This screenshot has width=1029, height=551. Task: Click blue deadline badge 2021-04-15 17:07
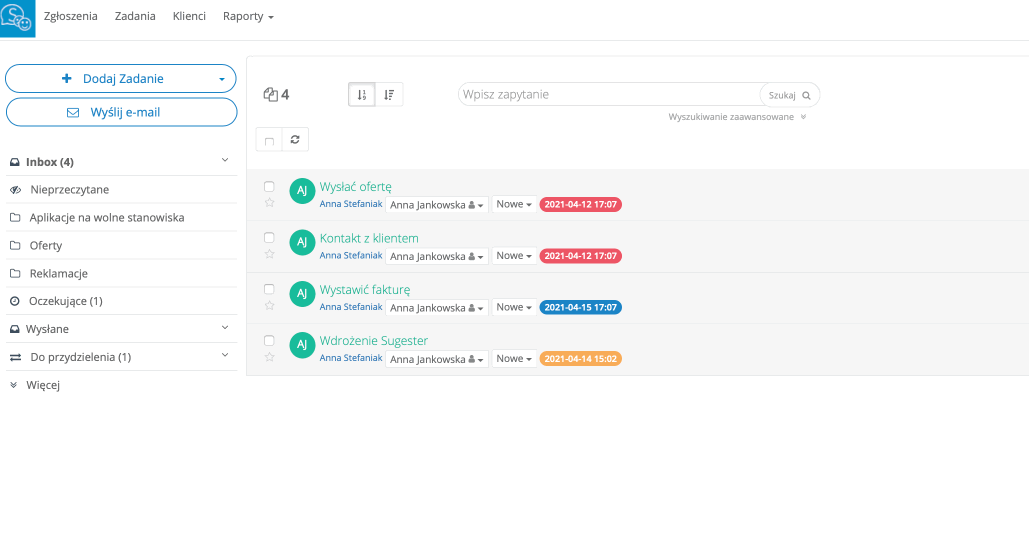(x=581, y=307)
